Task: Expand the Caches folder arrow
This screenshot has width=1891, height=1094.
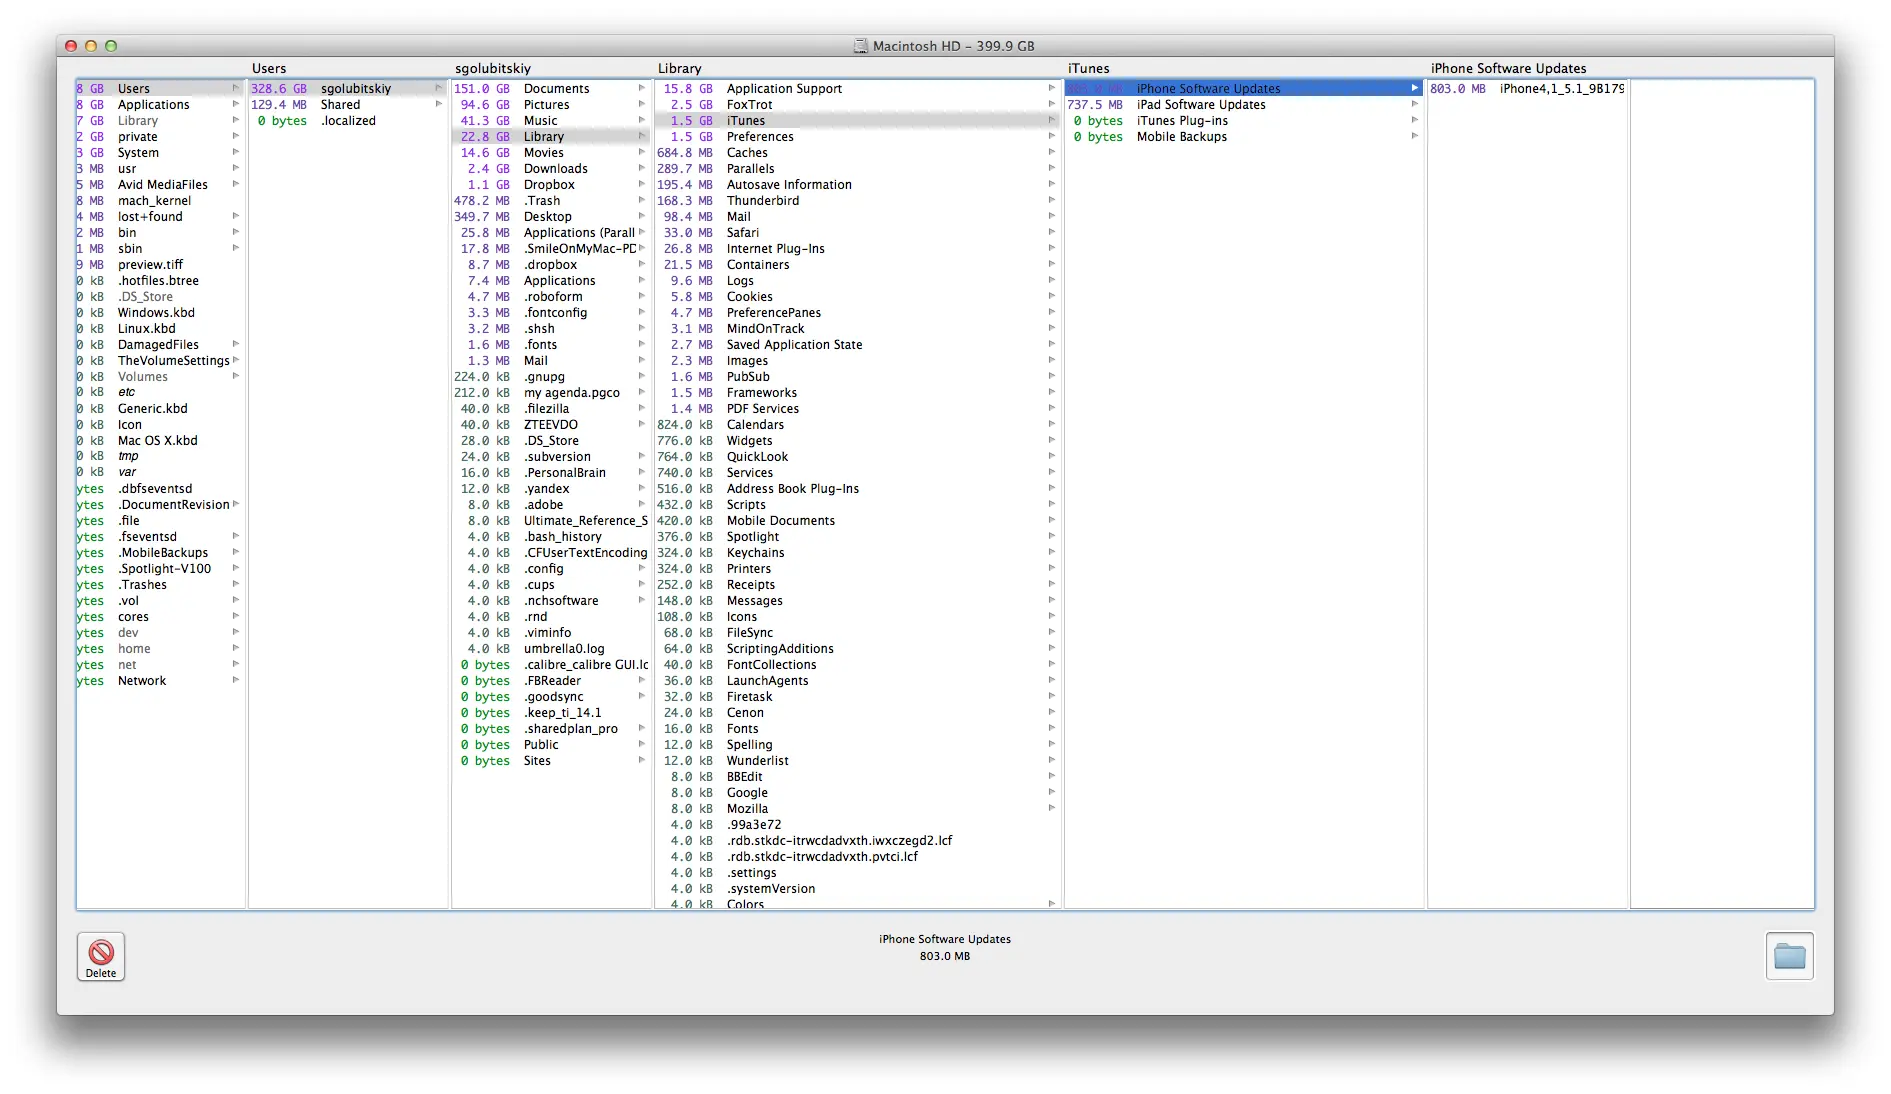Action: pos(1052,152)
